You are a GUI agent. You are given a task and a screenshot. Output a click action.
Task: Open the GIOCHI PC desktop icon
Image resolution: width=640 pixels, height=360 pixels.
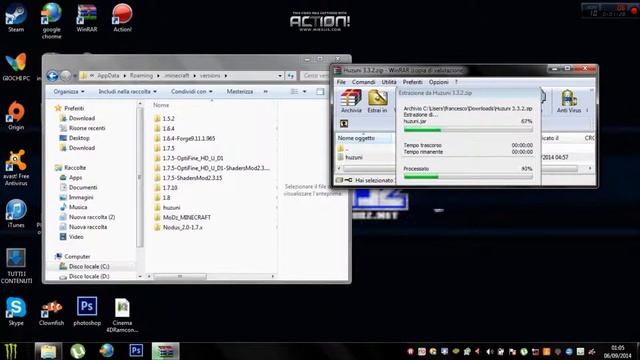click(16, 67)
